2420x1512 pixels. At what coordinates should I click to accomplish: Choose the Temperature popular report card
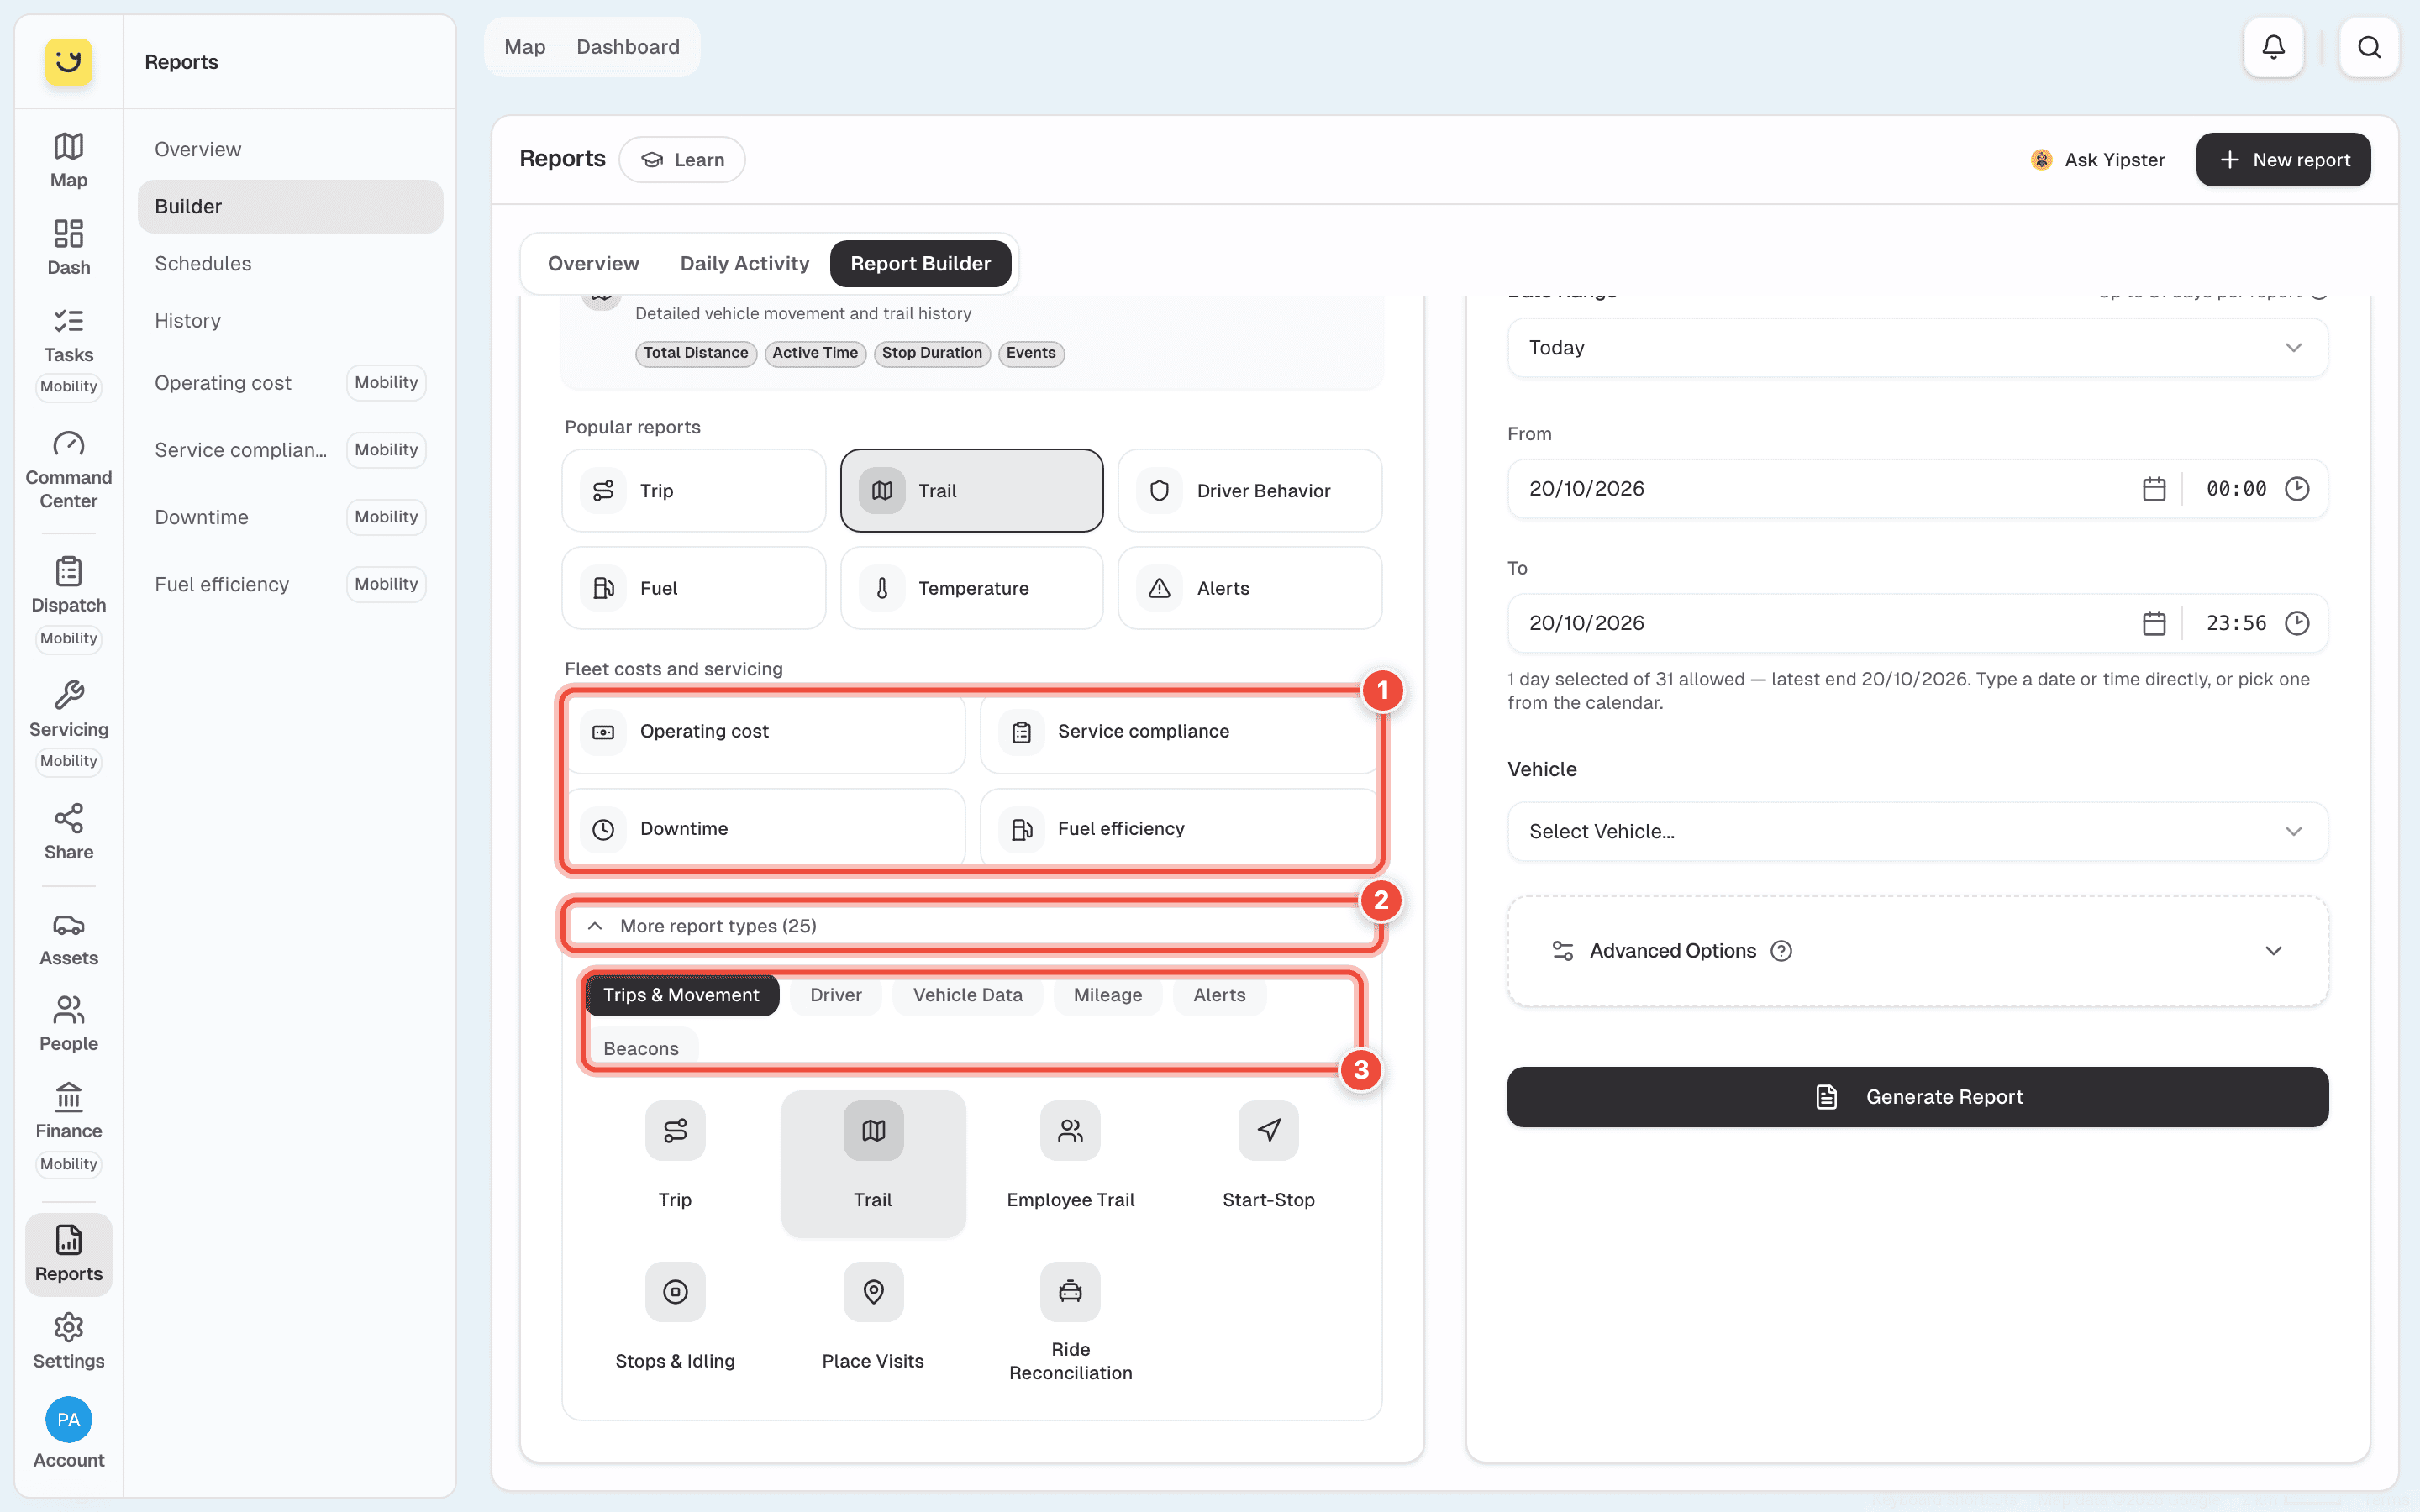971,588
